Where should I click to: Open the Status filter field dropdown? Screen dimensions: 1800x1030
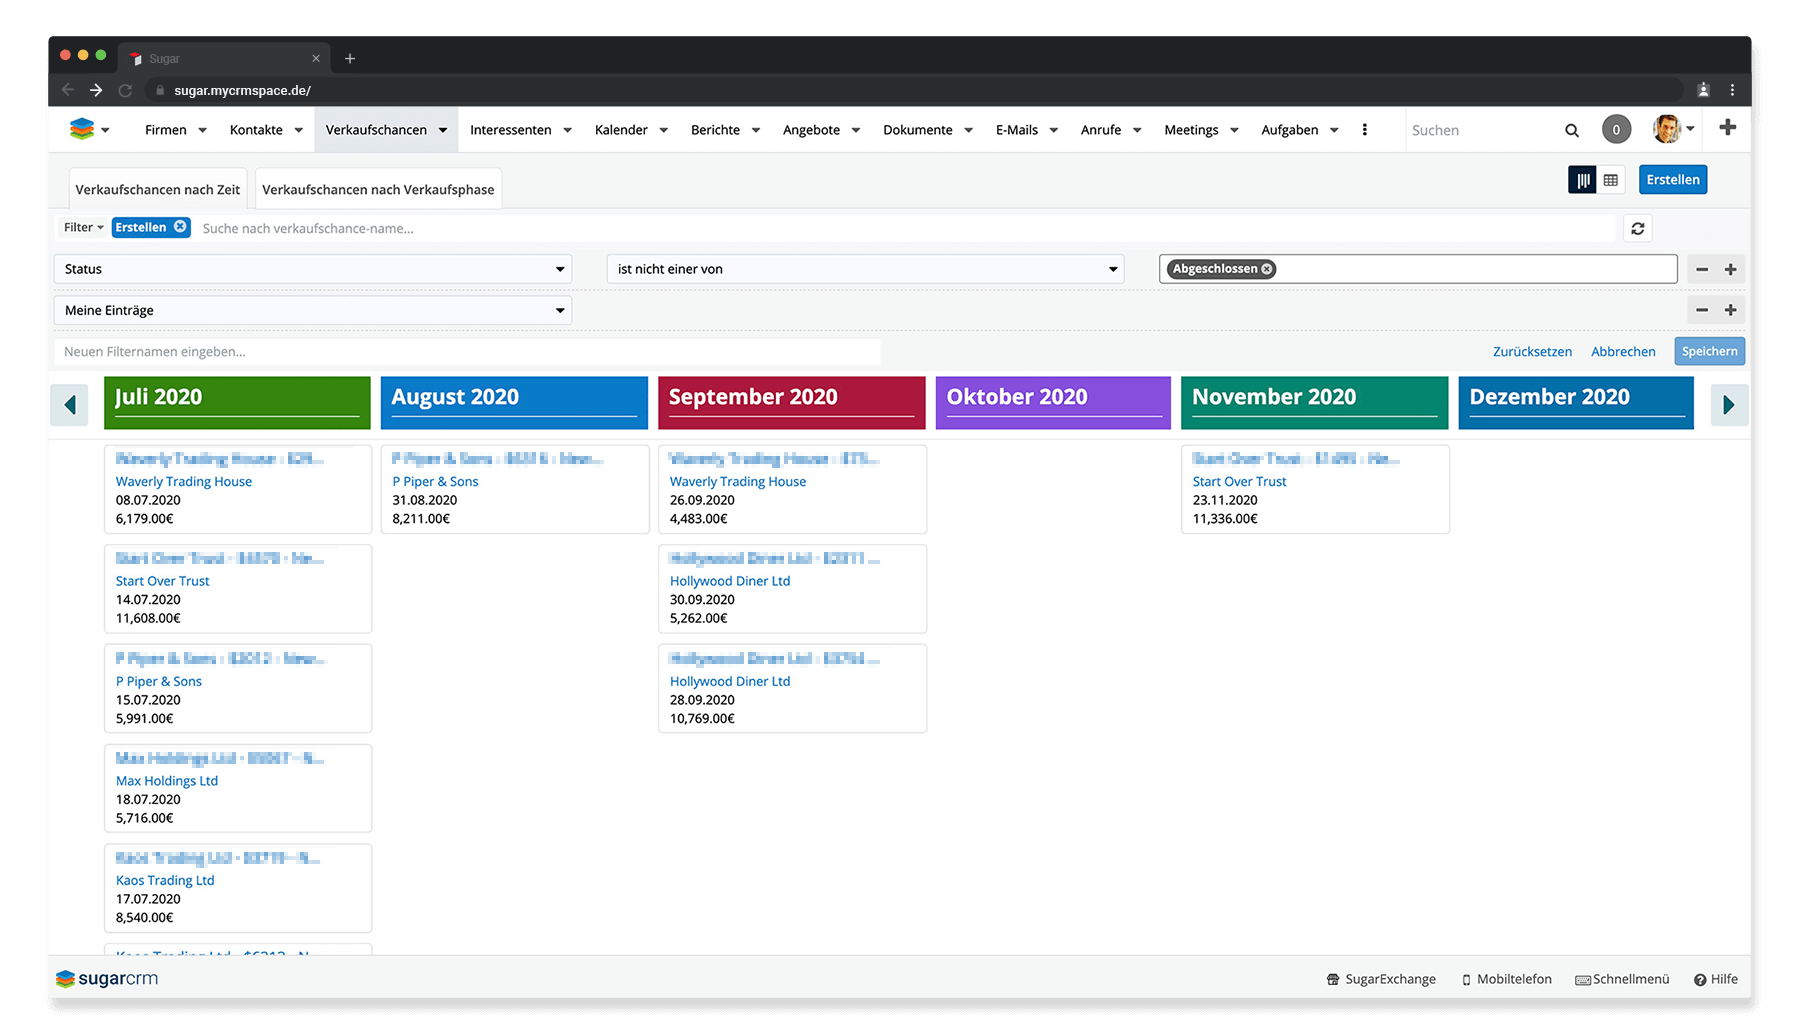point(312,269)
